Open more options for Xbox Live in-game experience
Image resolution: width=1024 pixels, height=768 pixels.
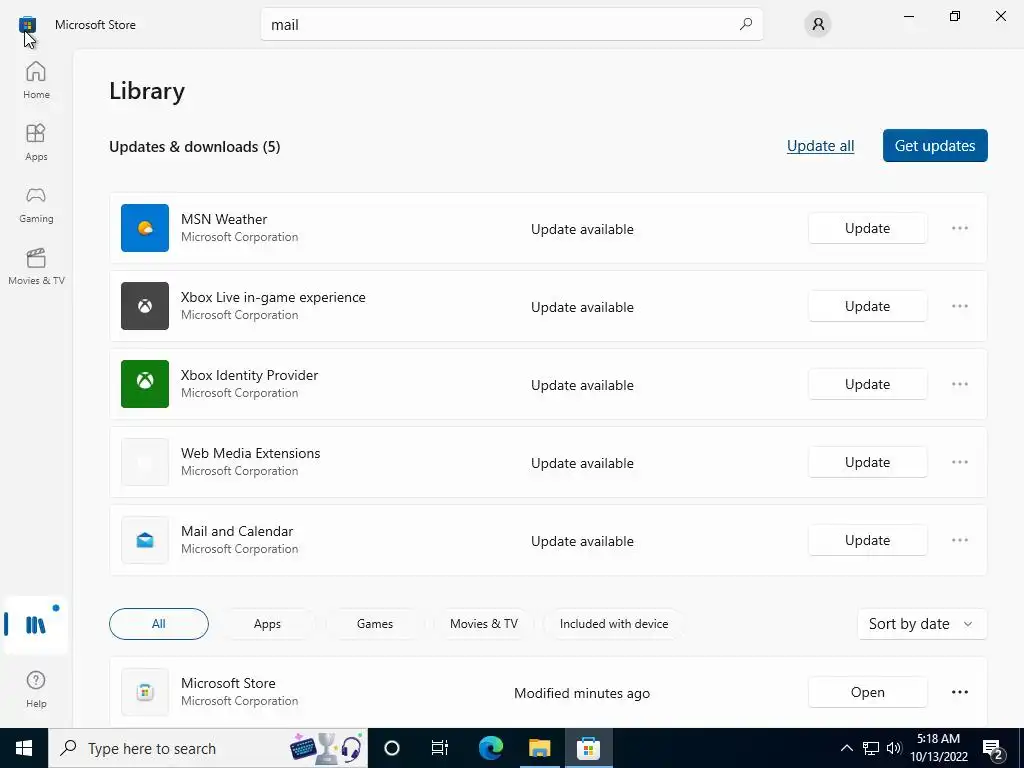point(960,306)
